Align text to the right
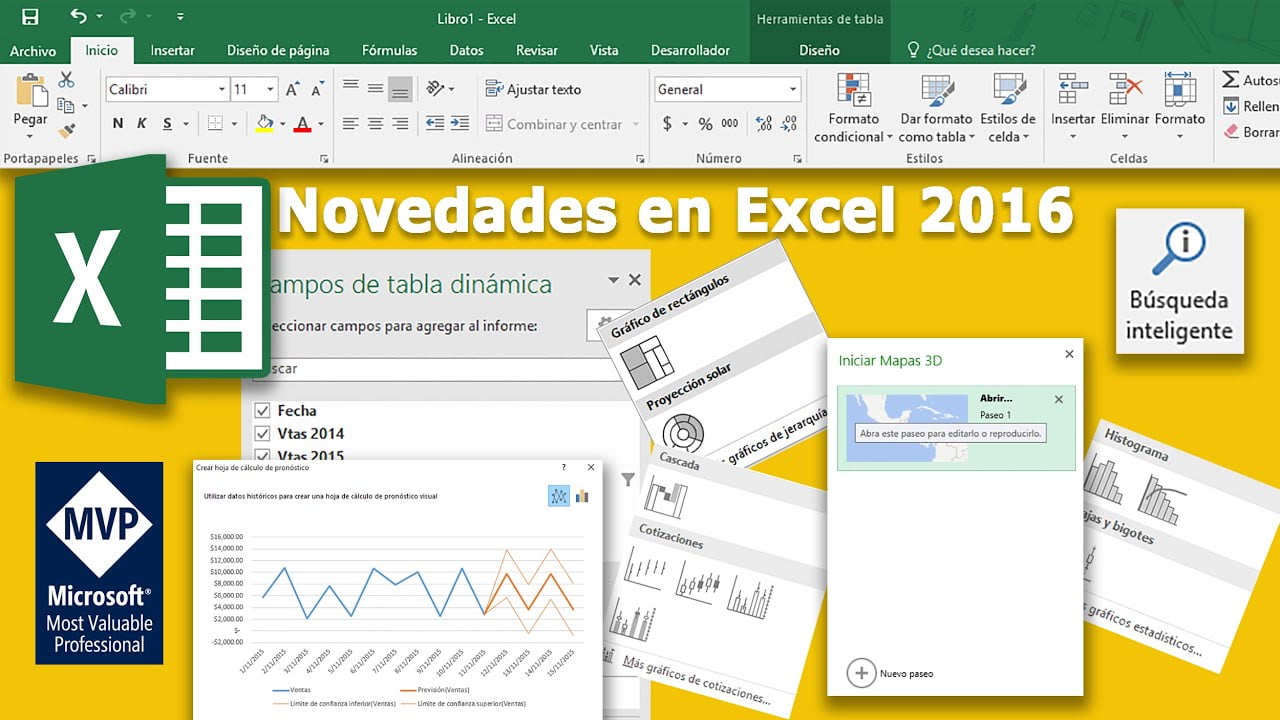Screen dimensions: 1280x720 [x=400, y=124]
